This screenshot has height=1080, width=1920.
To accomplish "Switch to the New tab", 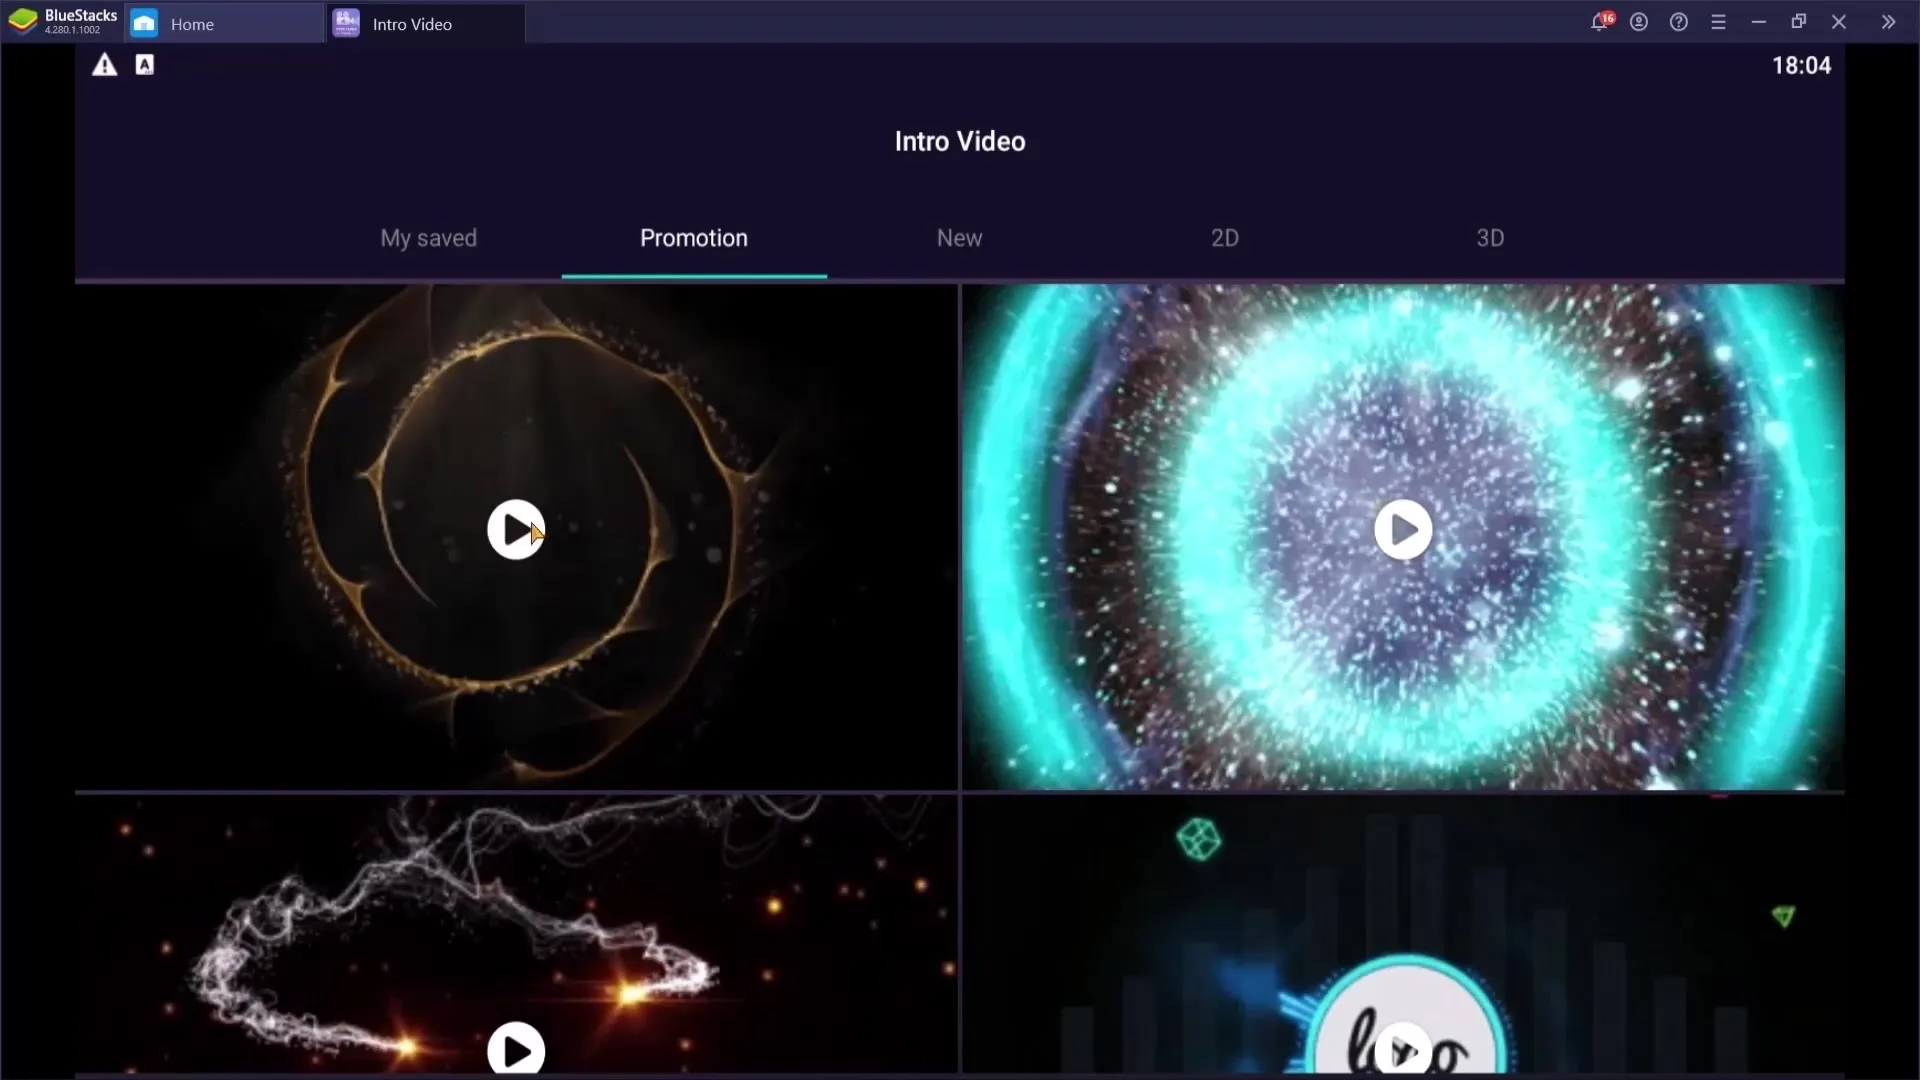I will (957, 237).
